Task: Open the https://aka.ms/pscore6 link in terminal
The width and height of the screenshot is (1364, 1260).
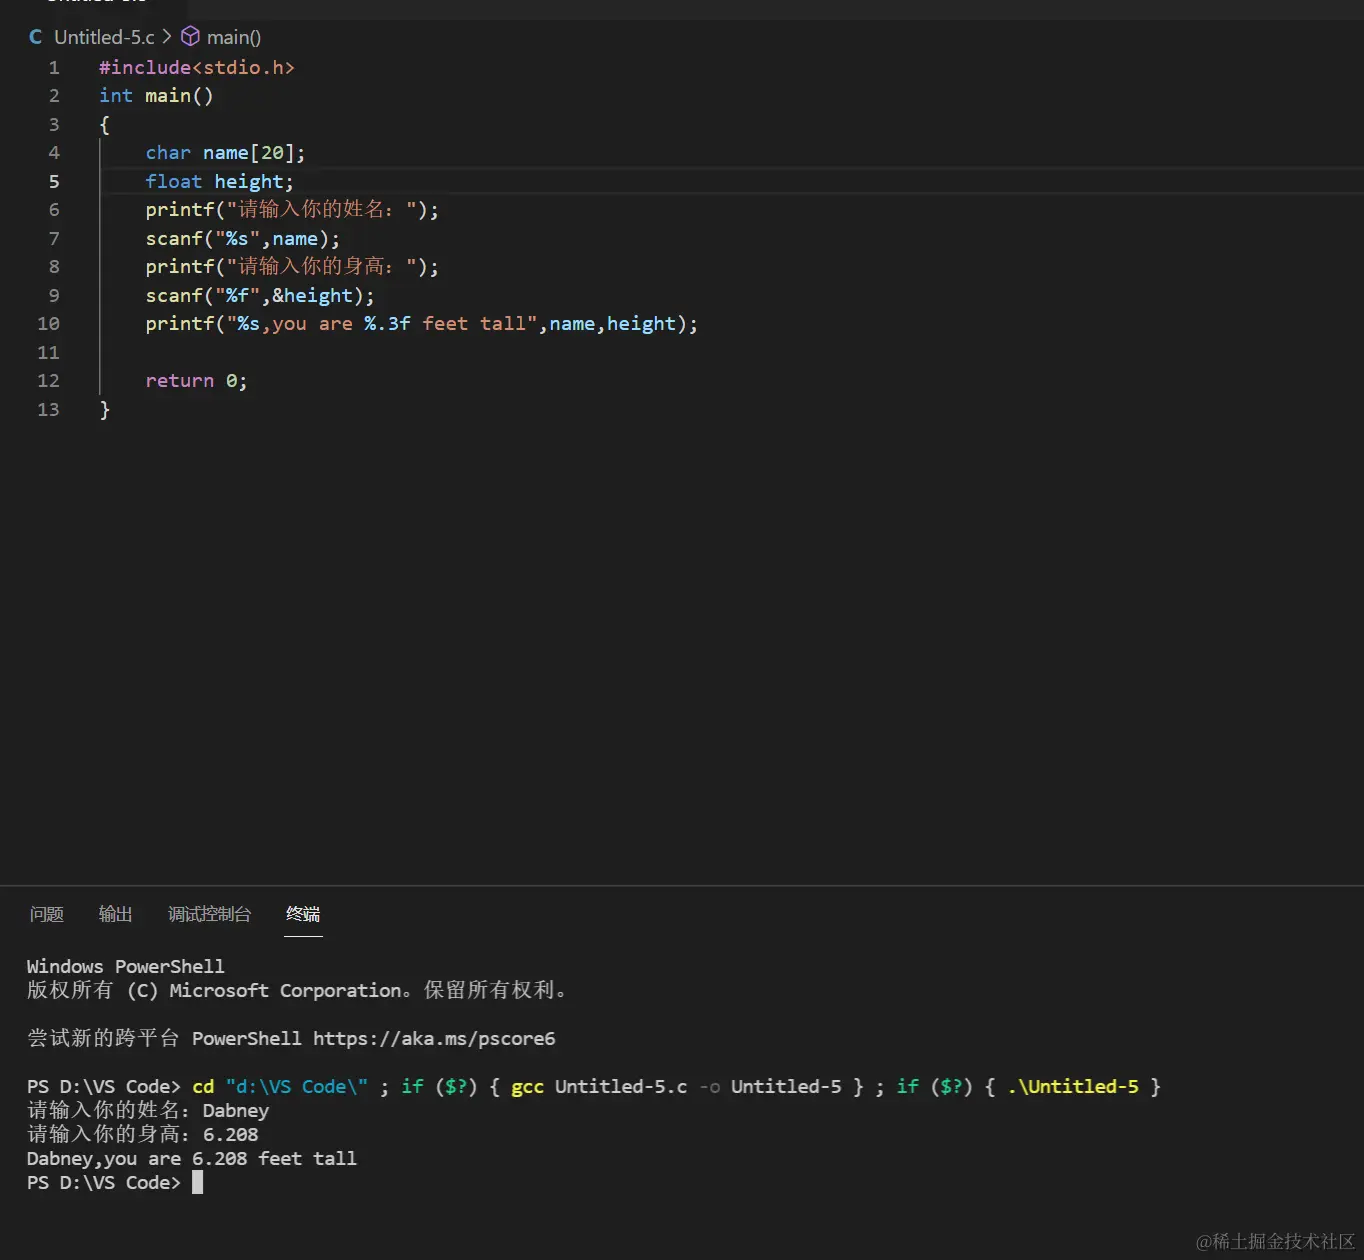Action: (434, 1038)
